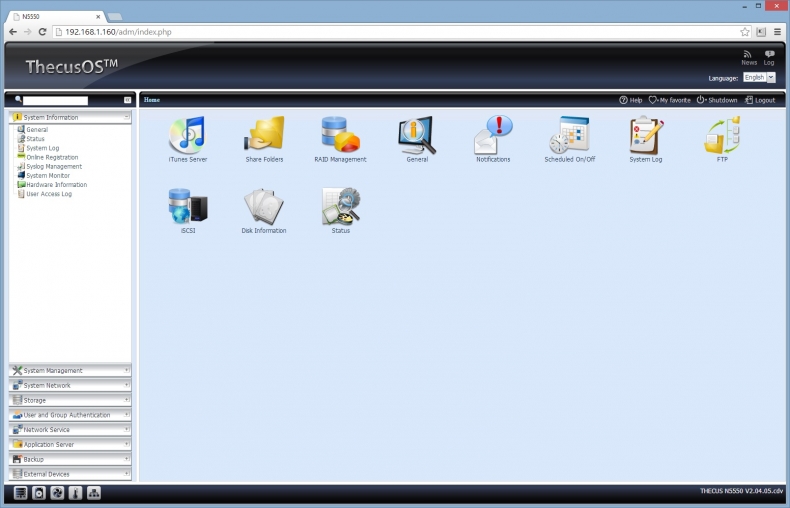Click the search magnifier icon in sidebar

[x=18, y=99]
